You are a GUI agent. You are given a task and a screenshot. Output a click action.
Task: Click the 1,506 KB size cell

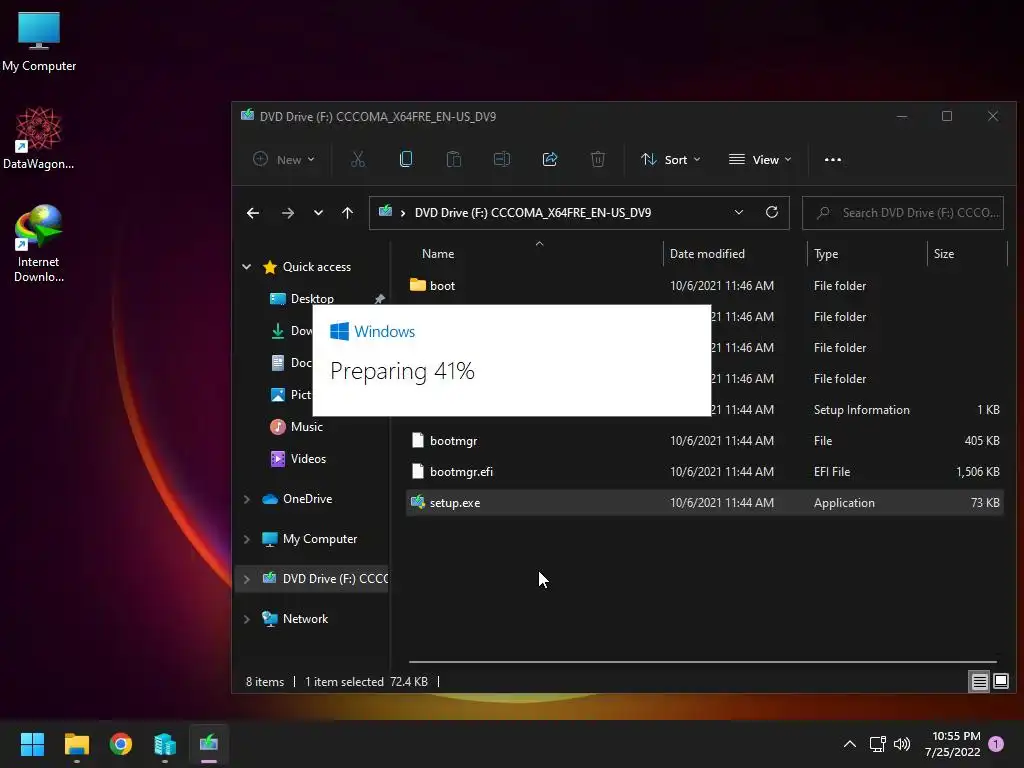click(978, 472)
